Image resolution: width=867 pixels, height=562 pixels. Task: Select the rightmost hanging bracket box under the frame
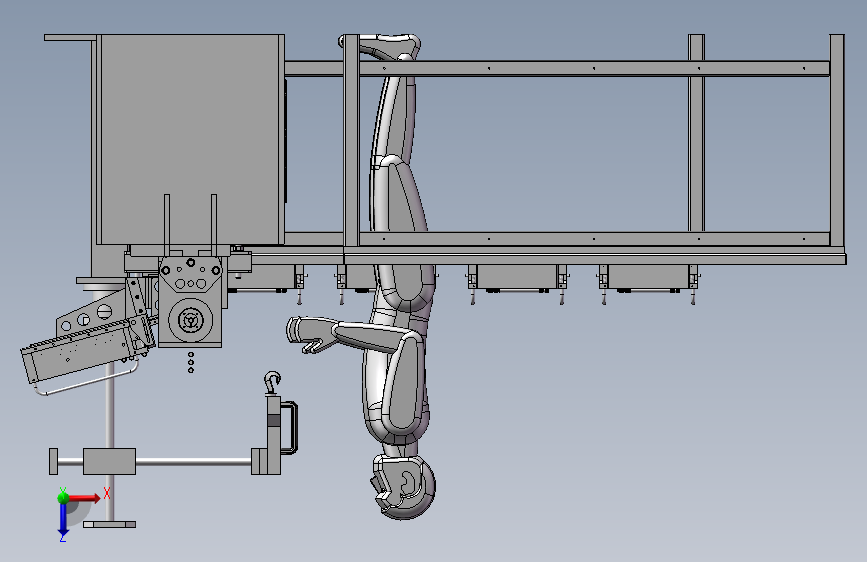pyautogui.click(x=648, y=278)
